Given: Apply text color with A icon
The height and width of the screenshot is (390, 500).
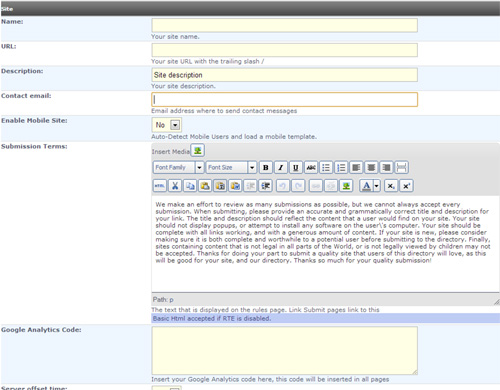Looking at the screenshot, I should (x=366, y=186).
